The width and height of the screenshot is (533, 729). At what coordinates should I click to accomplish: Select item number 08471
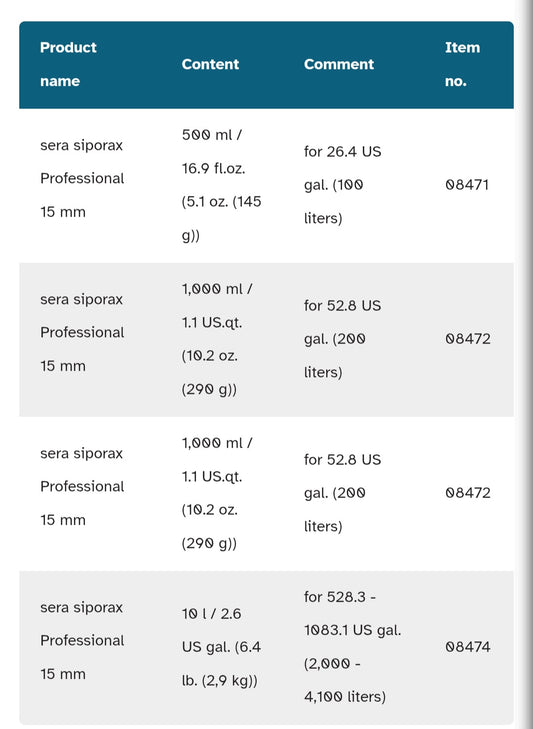(467, 185)
